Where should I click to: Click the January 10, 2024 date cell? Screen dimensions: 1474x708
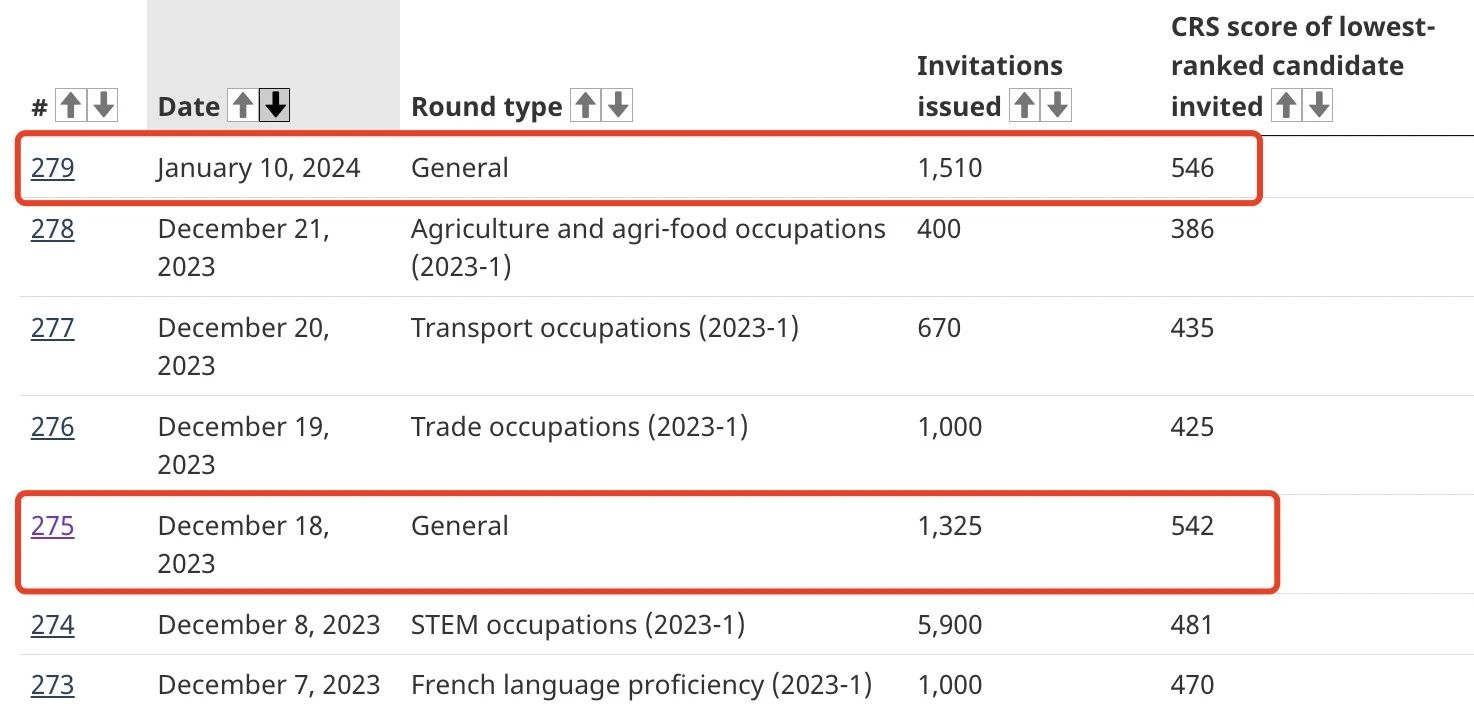tap(258, 167)
